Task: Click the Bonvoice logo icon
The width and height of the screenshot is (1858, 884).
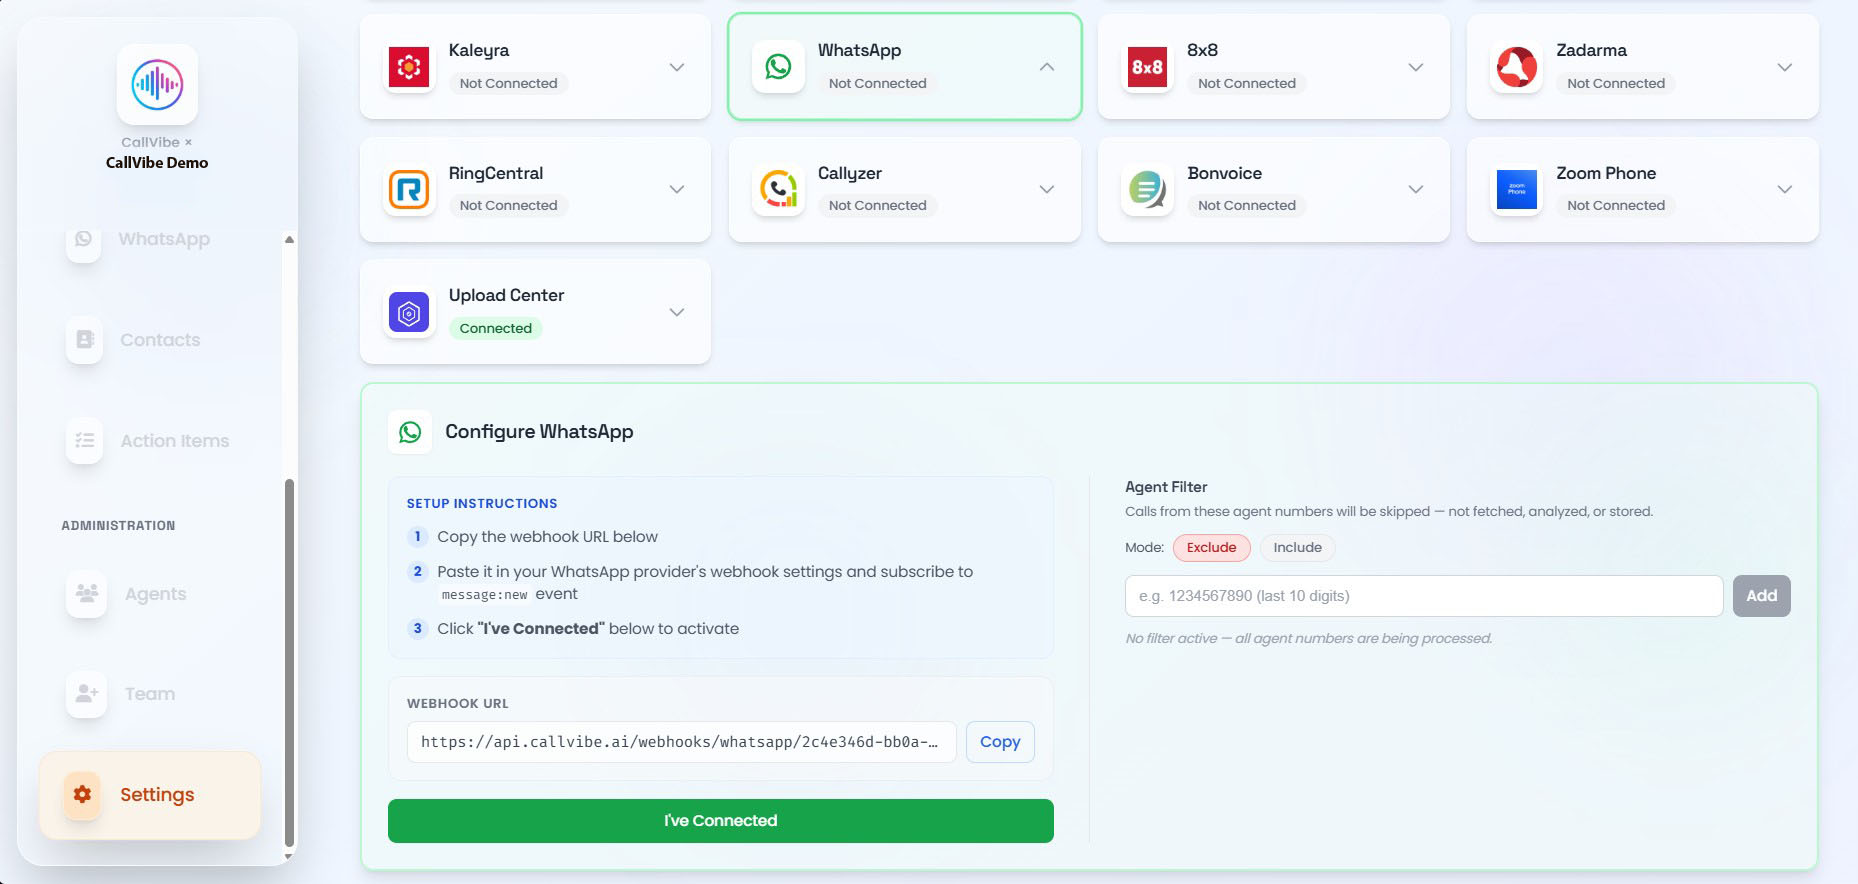Action: pyautogui.click(x=1147, y=189)
